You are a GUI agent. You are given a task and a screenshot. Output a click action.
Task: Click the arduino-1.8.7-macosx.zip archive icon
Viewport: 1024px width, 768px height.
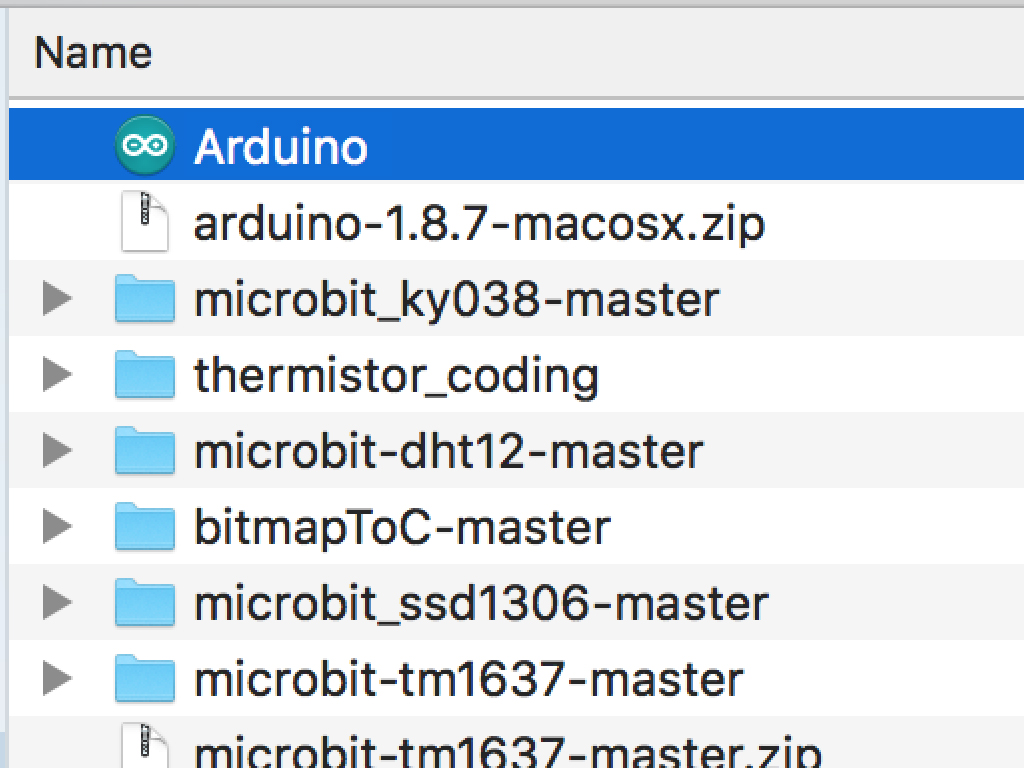click(145, 221)
